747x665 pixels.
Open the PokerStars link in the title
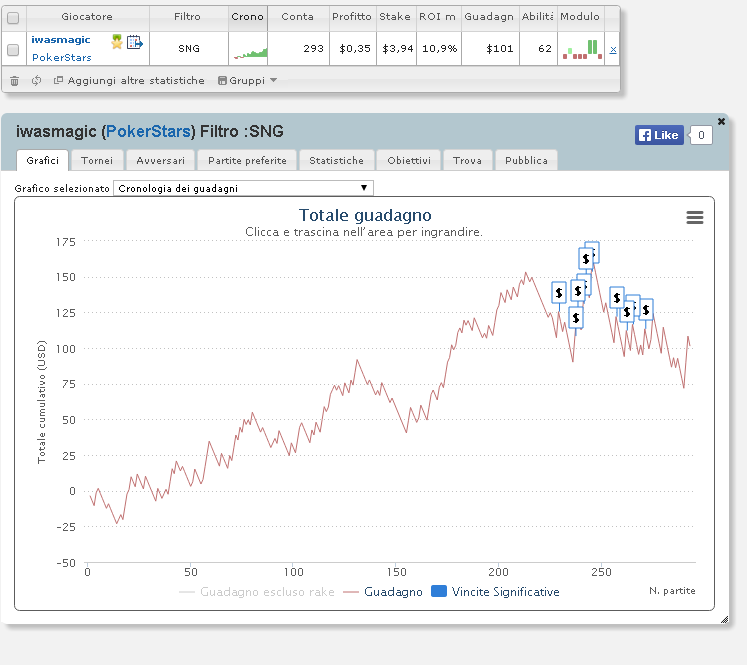click(148, 131)
